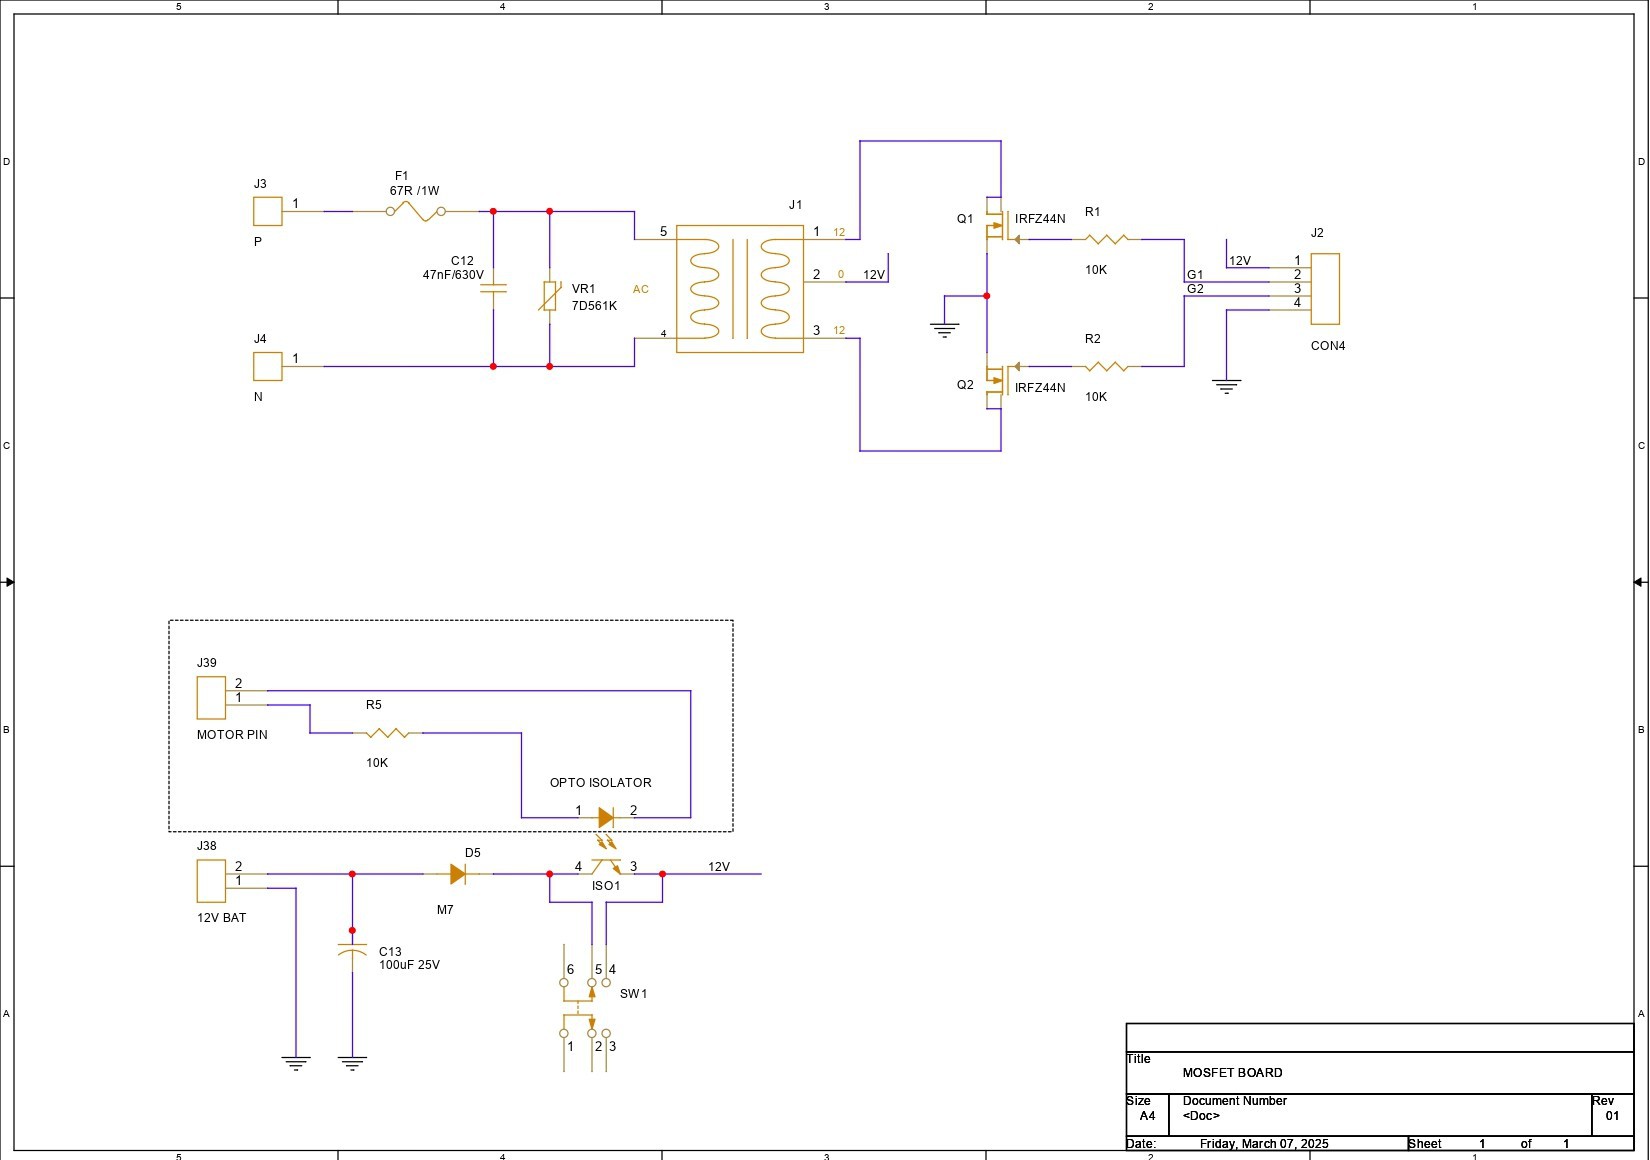
Task: Click the G1 net label
Action: (1195, 275)
